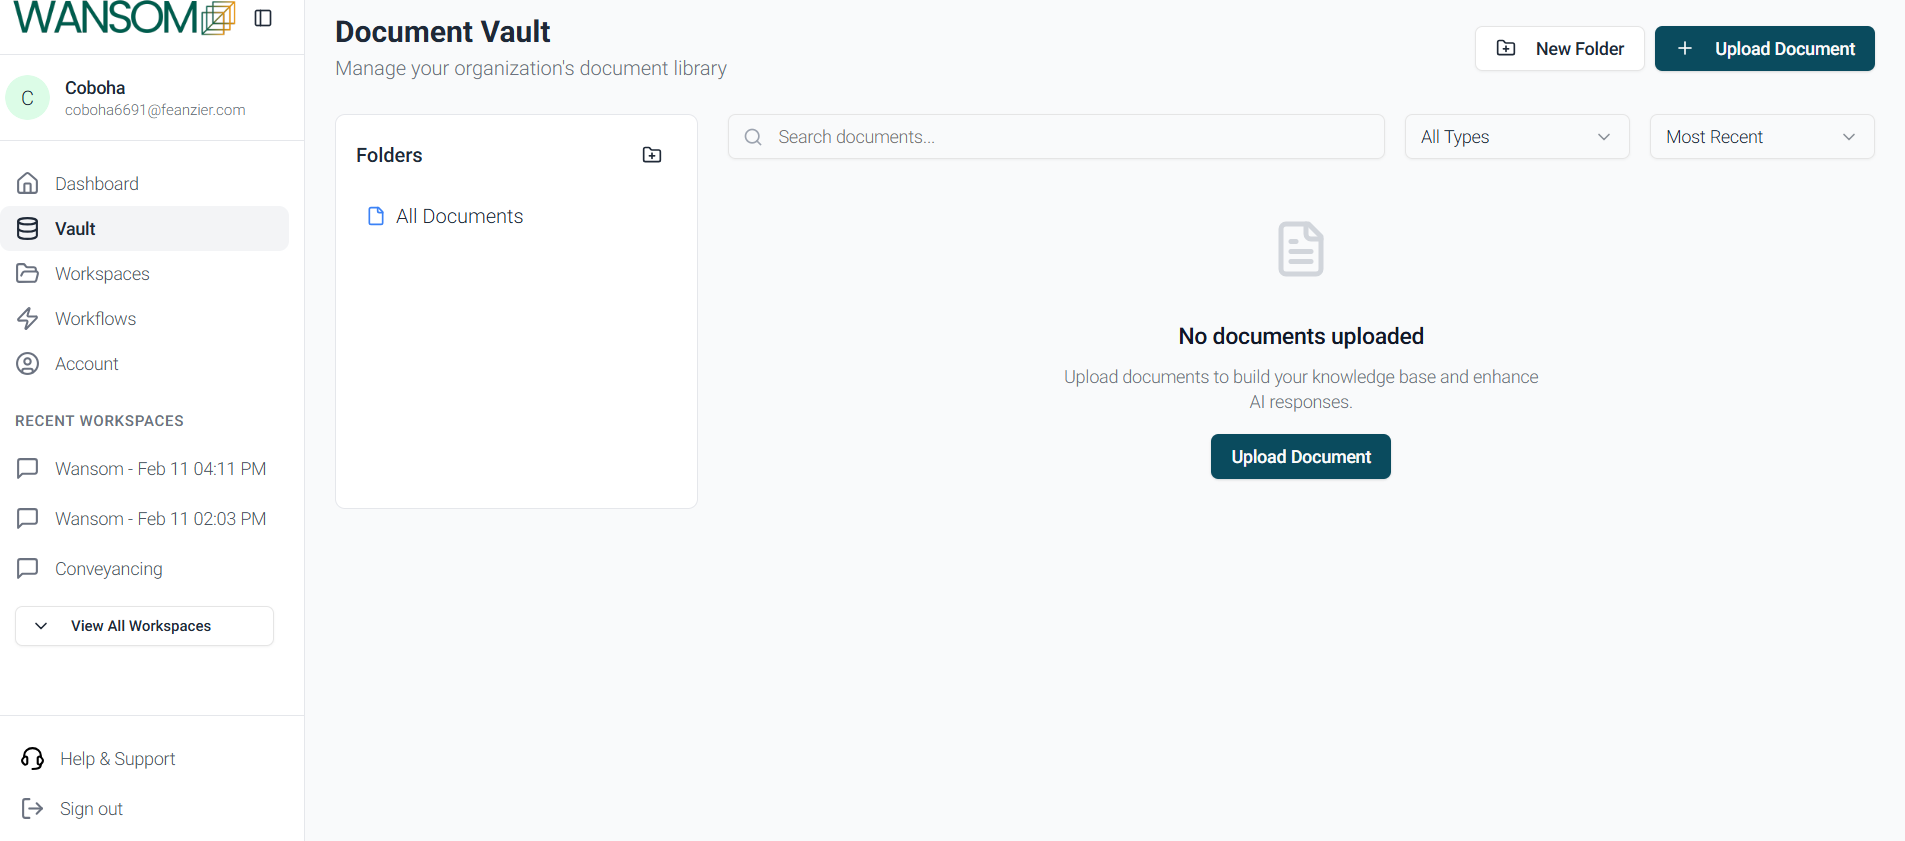
Task: Click the New Folder button
Action: point(1560,49)
